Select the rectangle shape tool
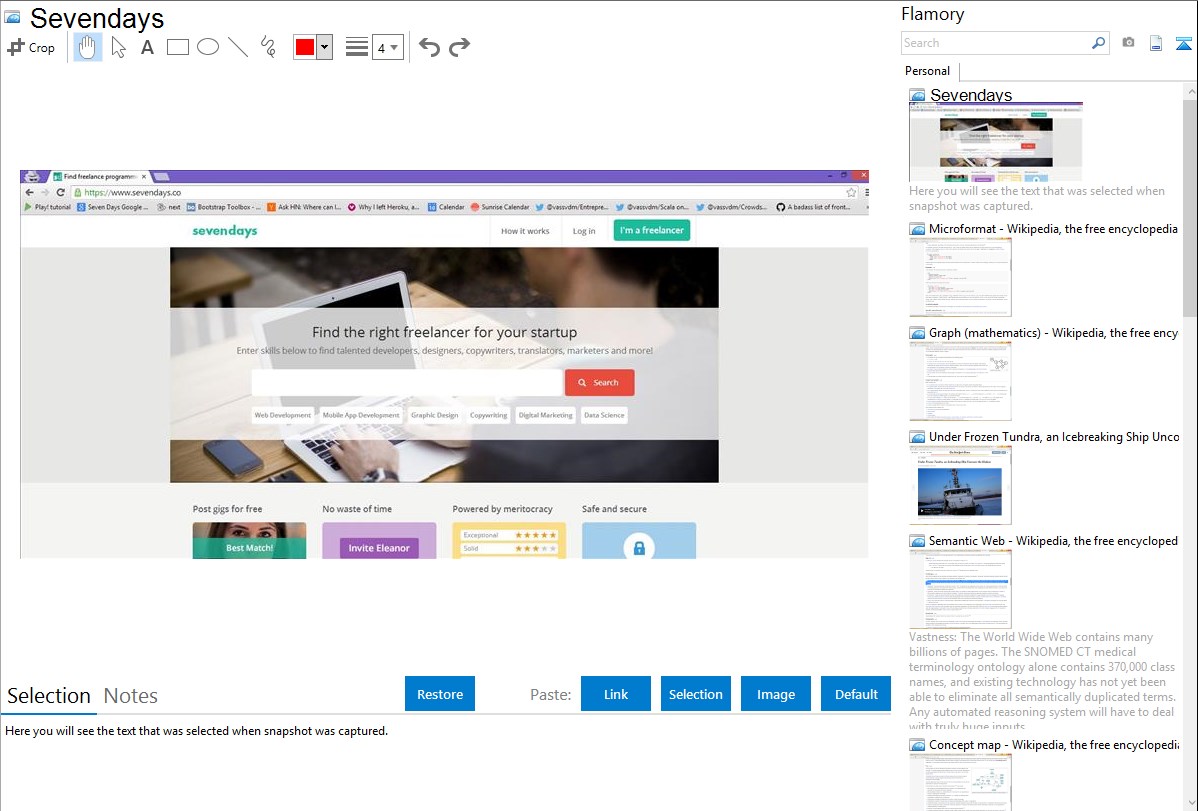 click(178, 47)
